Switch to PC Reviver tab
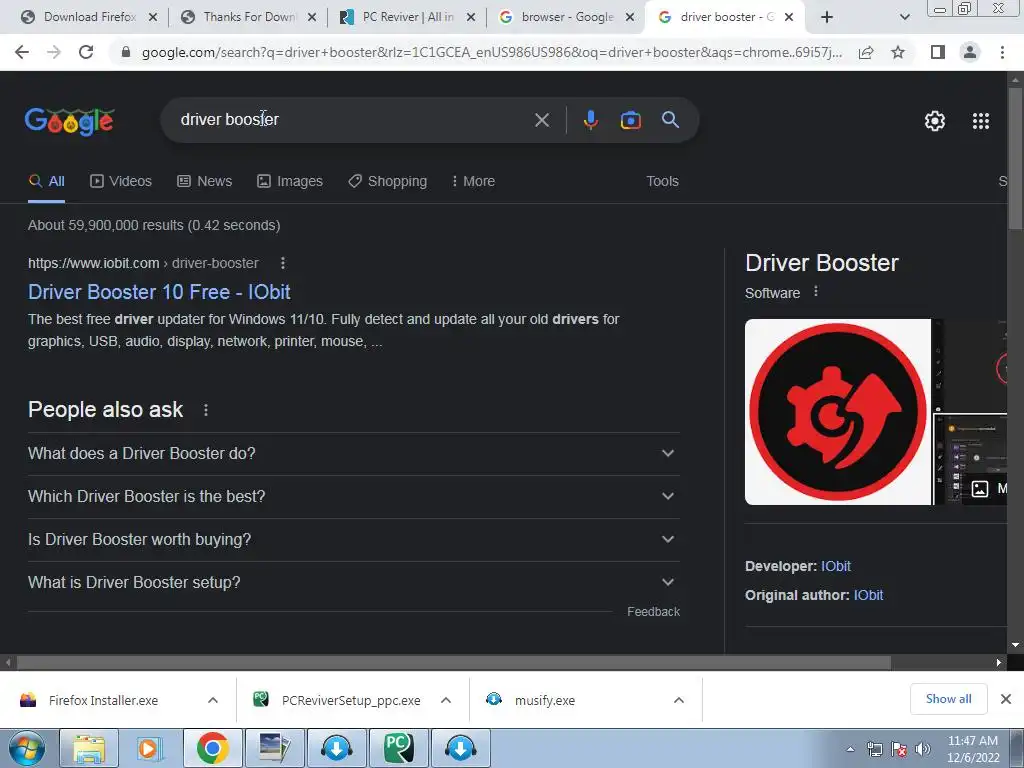This screenshot has width=1024, height=768. click(x=408, y=17)
